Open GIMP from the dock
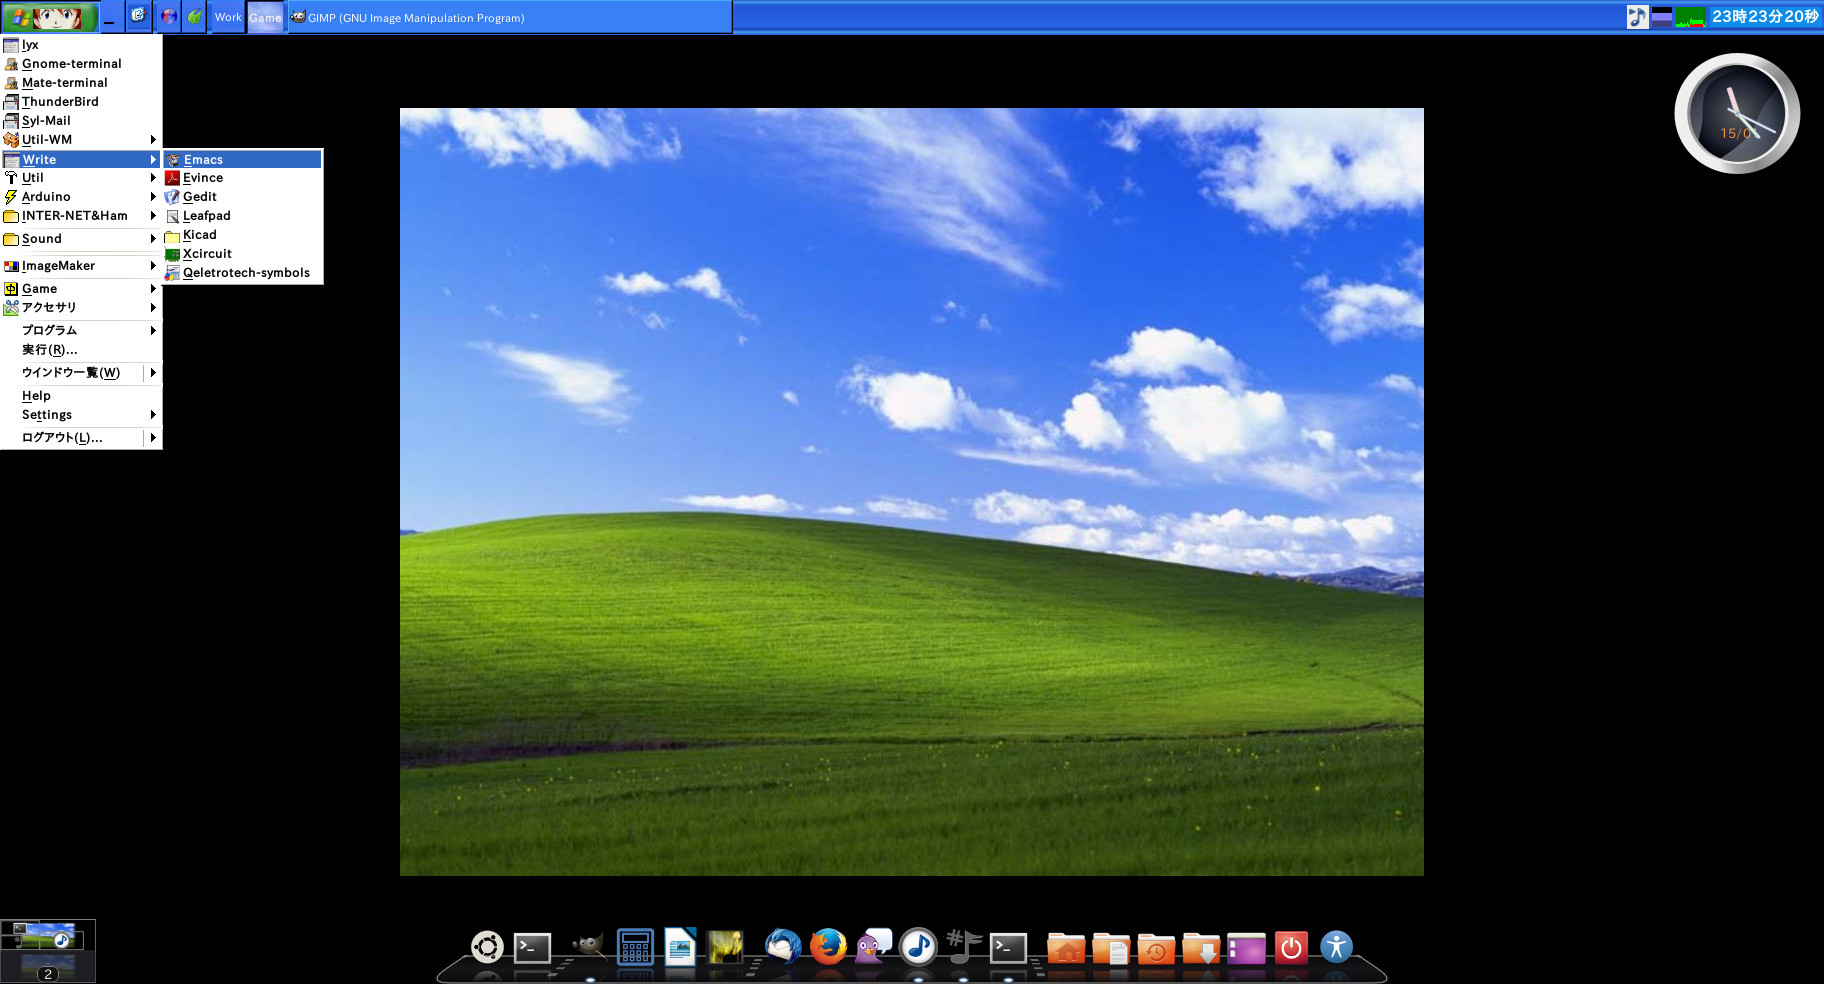Viewport: 1824px width, 984px height. coord(587,946)
